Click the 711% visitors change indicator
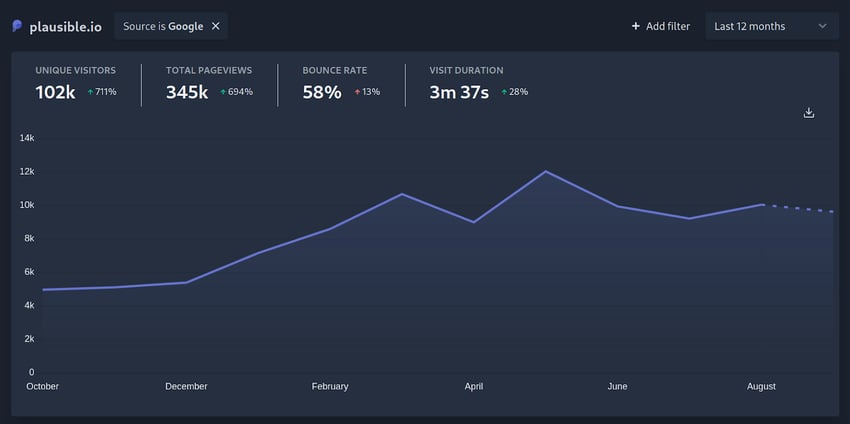Screen dimensions: 850x424 (102, 92)
